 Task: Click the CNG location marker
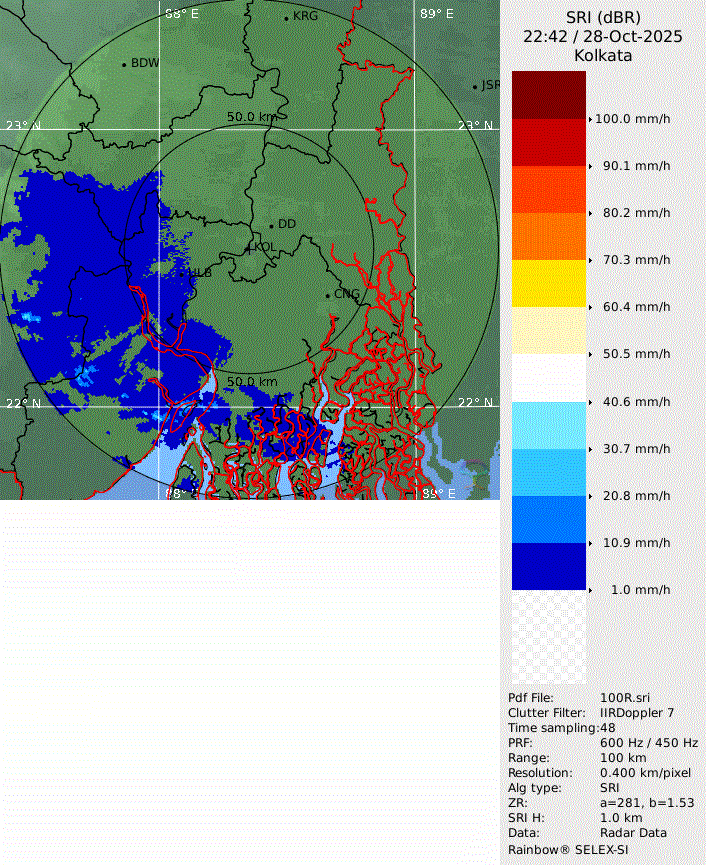point(328,294)
